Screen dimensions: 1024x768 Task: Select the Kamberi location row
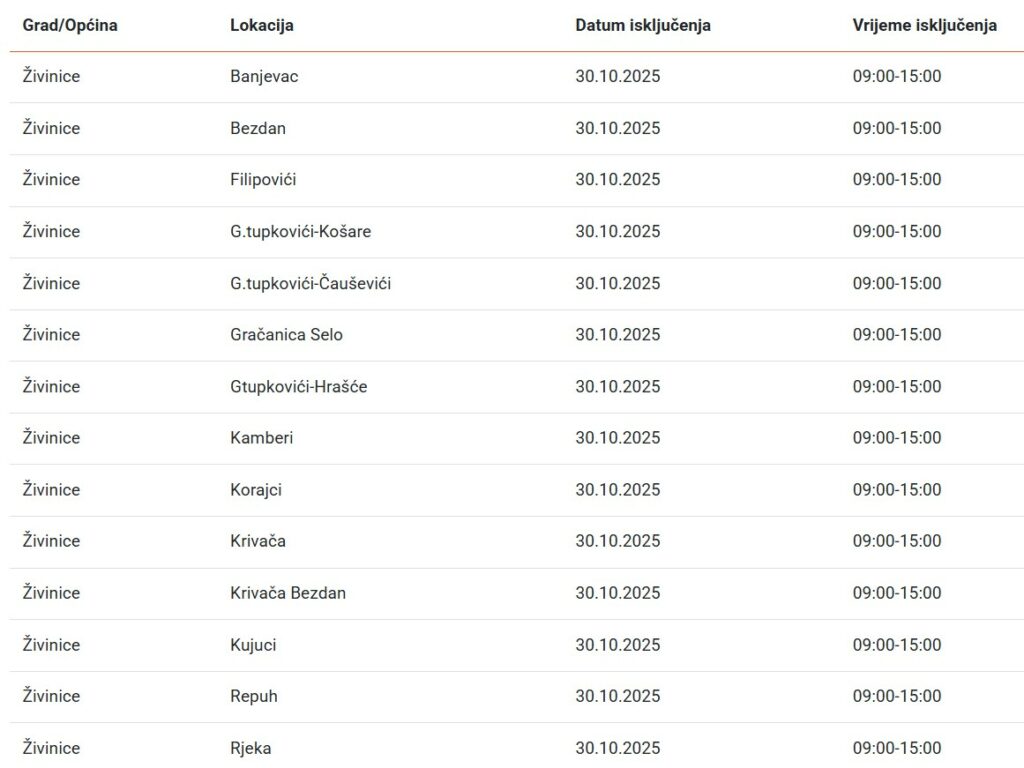(262, 438)
